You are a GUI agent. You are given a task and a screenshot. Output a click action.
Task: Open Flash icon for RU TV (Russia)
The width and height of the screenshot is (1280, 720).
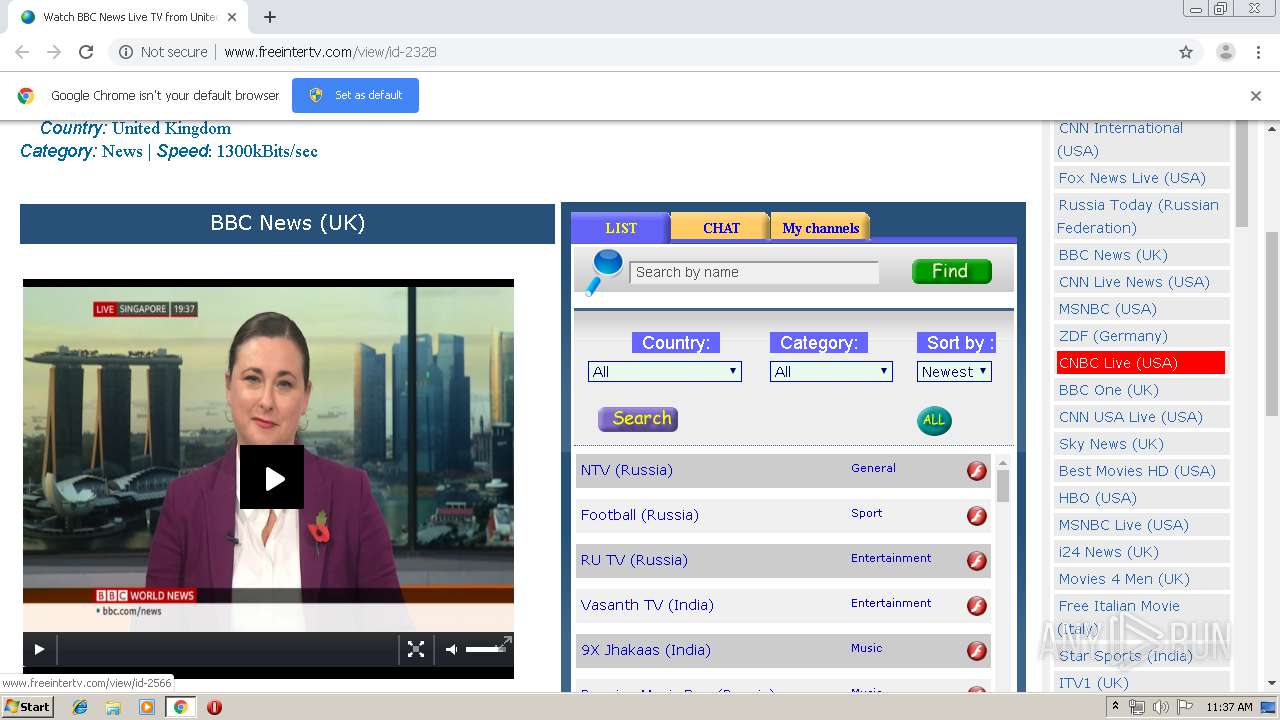[977, 561]
